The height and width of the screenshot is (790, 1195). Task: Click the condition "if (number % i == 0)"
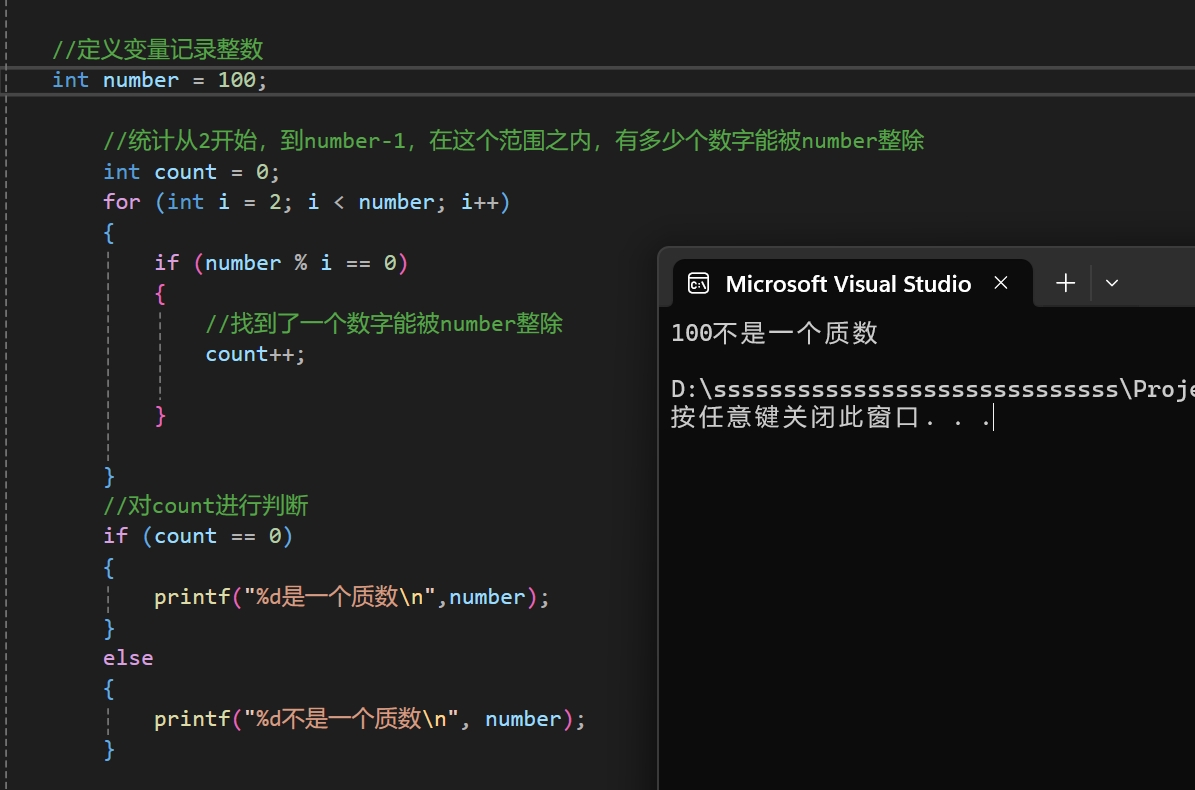point(281,263)
